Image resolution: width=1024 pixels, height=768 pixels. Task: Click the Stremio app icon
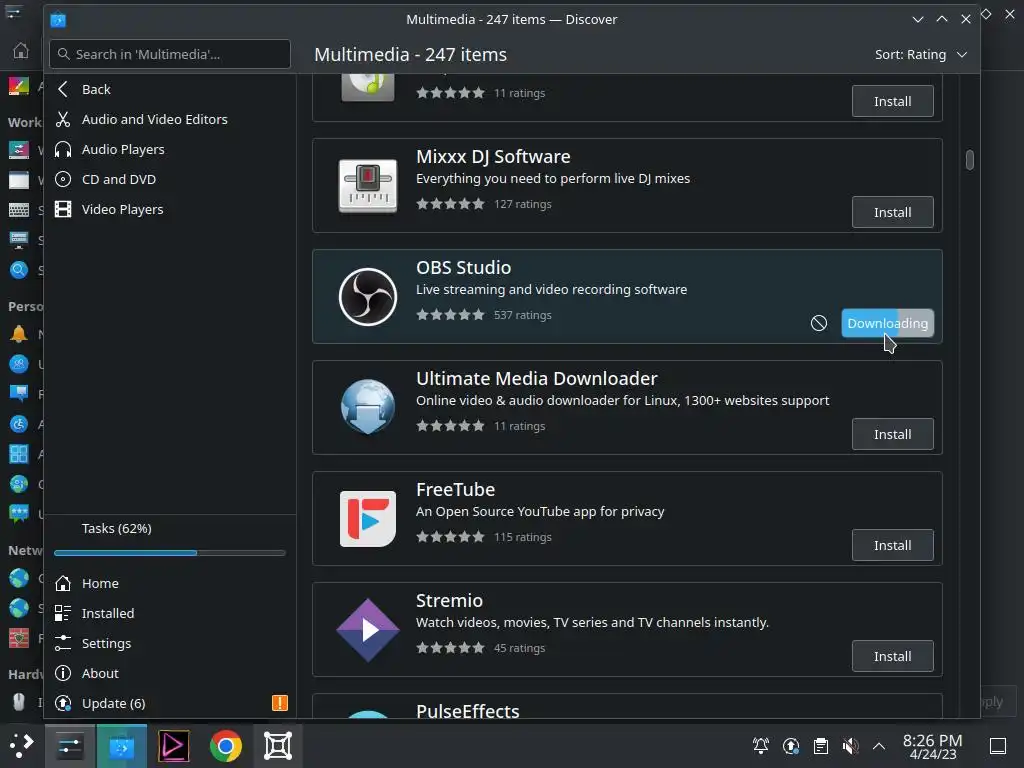pyautogui.click(x=368, y=630)
